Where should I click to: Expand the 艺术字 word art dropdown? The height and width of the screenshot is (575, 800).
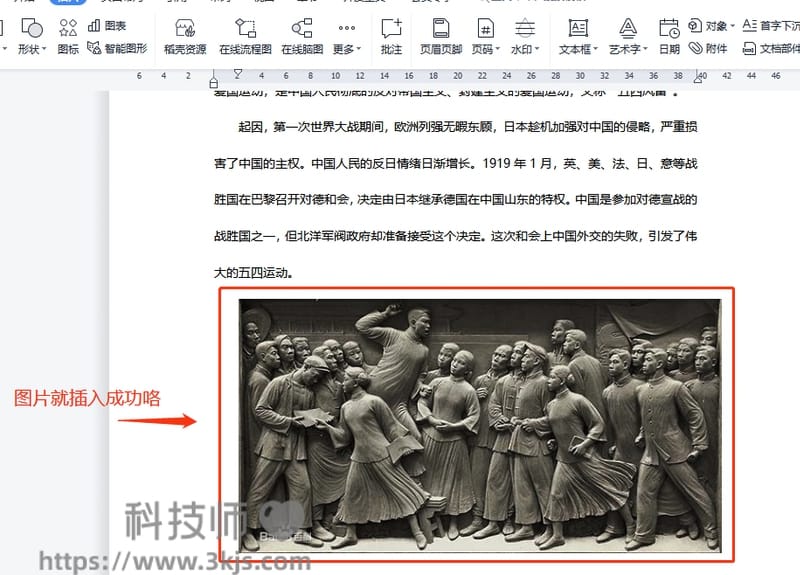[x=628, y=36]
